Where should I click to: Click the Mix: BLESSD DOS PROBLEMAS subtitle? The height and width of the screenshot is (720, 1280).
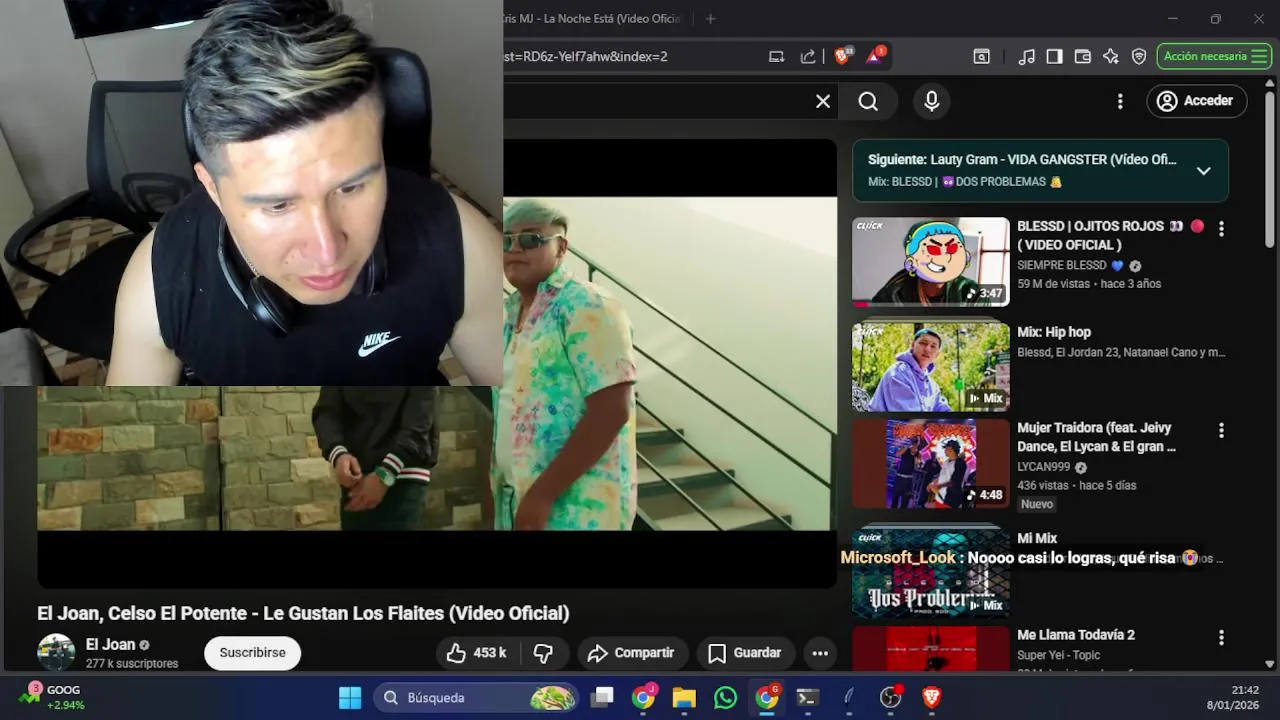[965, 182]
